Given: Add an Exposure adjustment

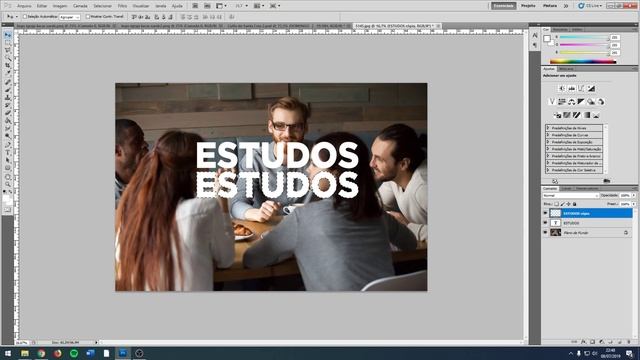Looking at the screenshot, I should tap(591, 88).
